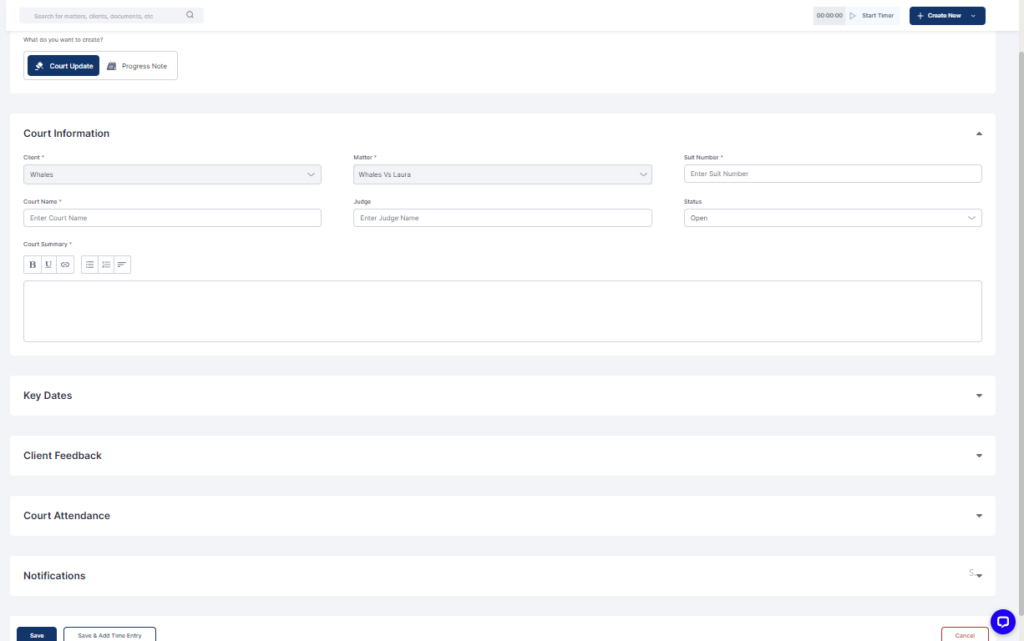Click into the Enter Suit Number field
This screenshot has width=1024, height=641.
pos(832,174)
